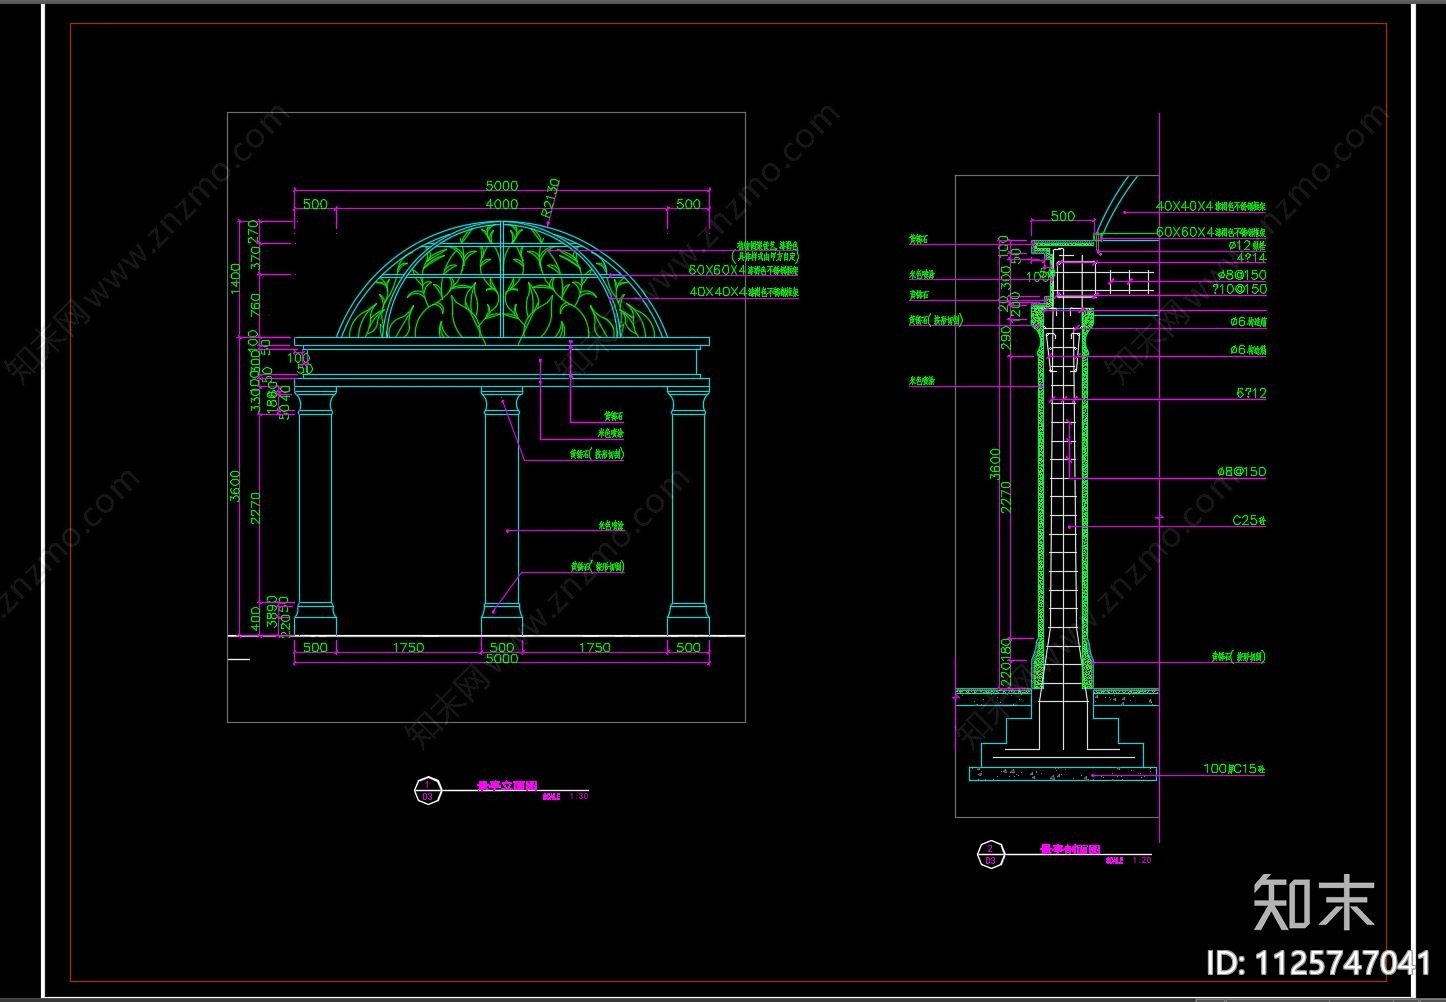Click the 1400 vertical dimension beside the dome
The image size is (1446, 1002).
click(x=236, y=279)
